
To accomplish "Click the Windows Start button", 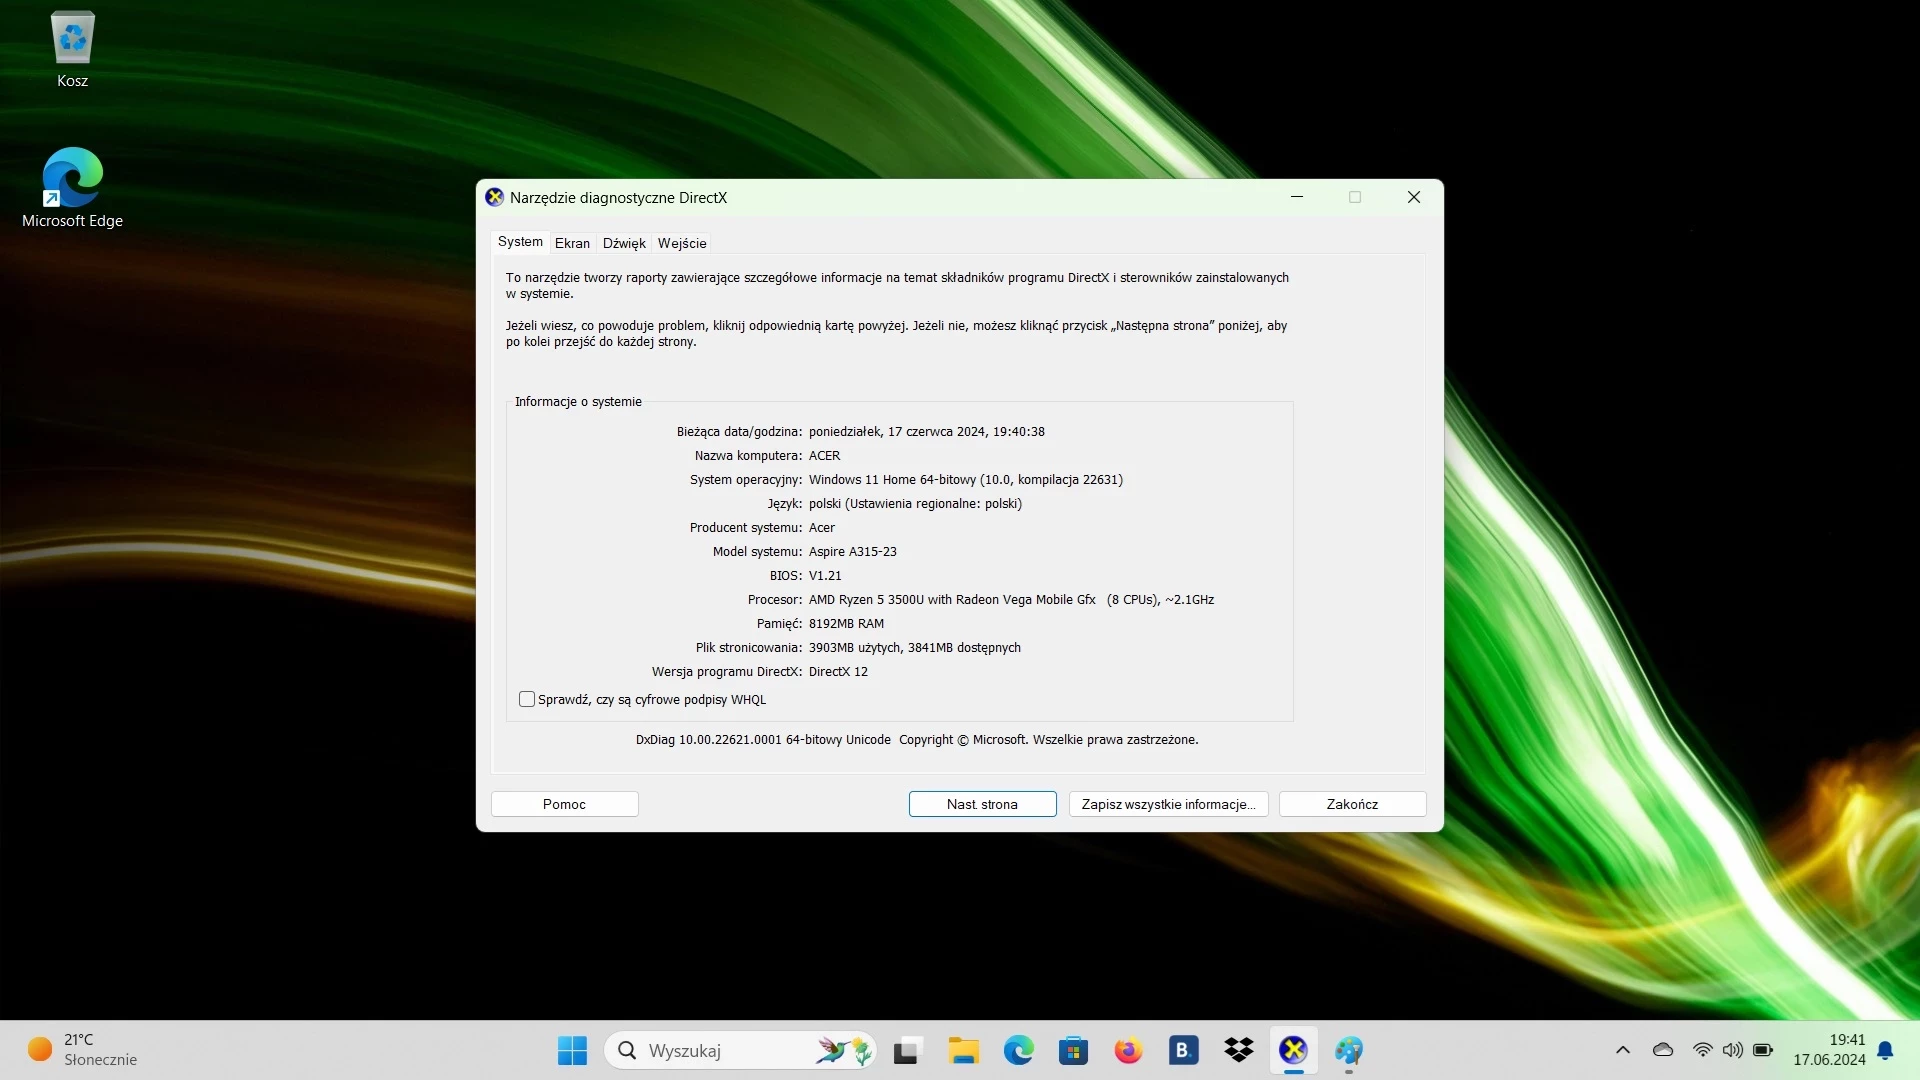I will (572, 1050).
